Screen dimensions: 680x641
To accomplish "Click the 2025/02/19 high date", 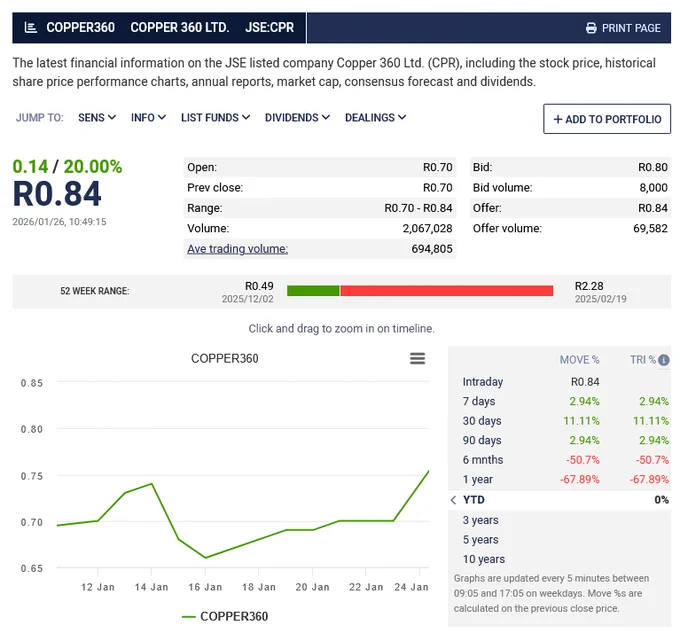I will coord(601,299).
